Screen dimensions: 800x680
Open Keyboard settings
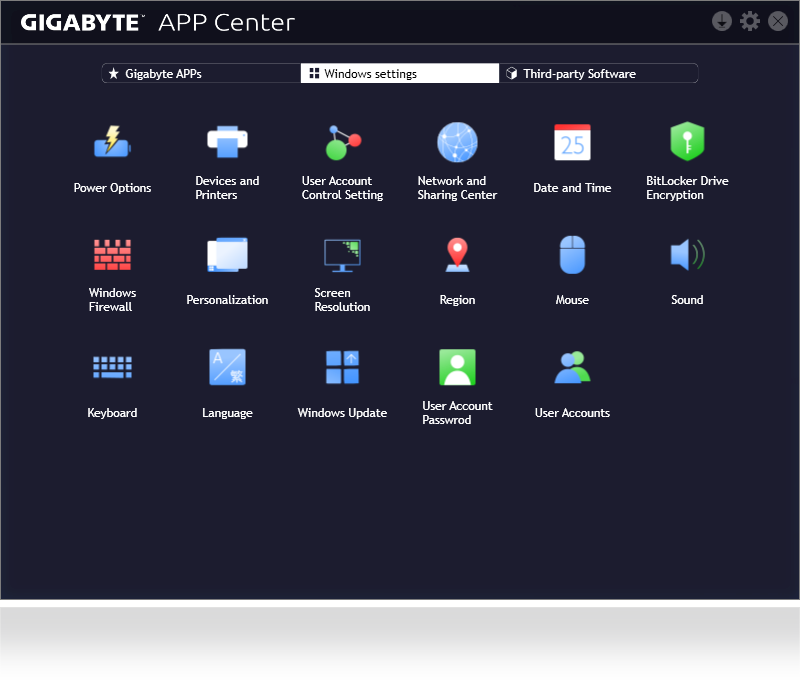pos(112,367)
